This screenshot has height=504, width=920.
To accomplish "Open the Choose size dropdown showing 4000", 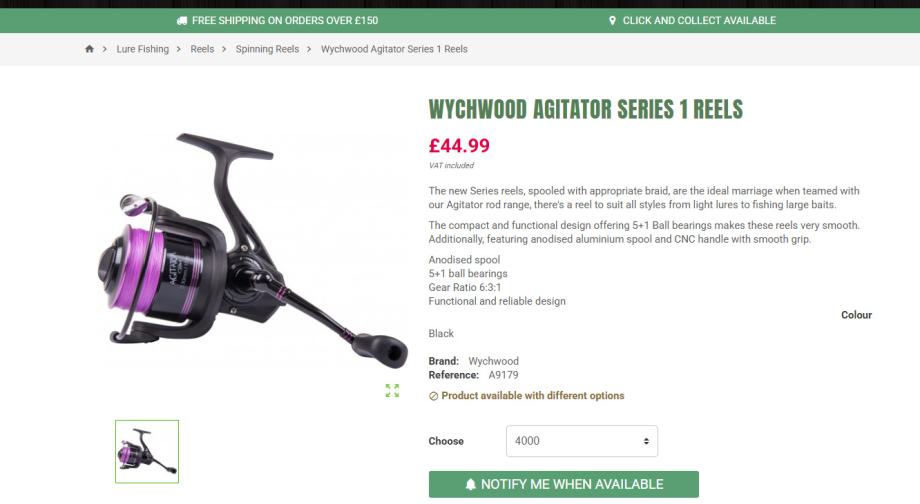I will (581, 441).
